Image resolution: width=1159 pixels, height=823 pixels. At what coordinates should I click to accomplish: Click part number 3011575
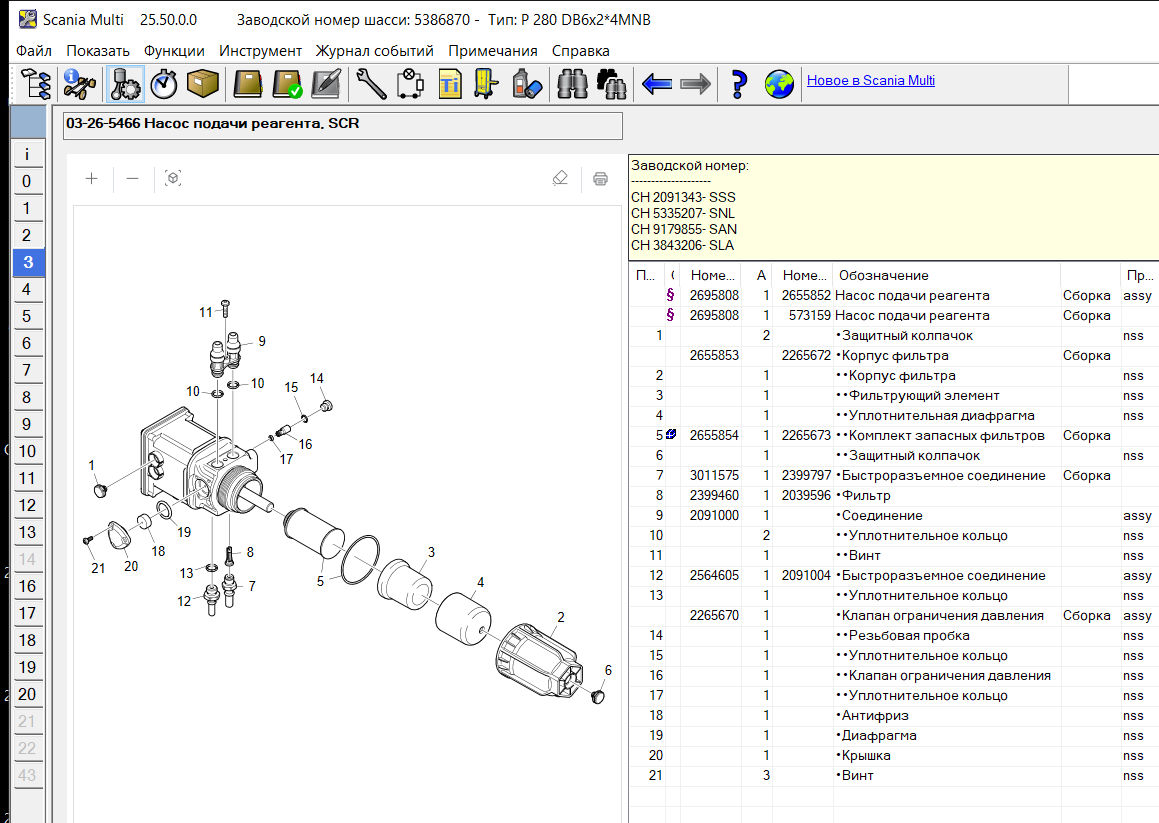point(714,475)
